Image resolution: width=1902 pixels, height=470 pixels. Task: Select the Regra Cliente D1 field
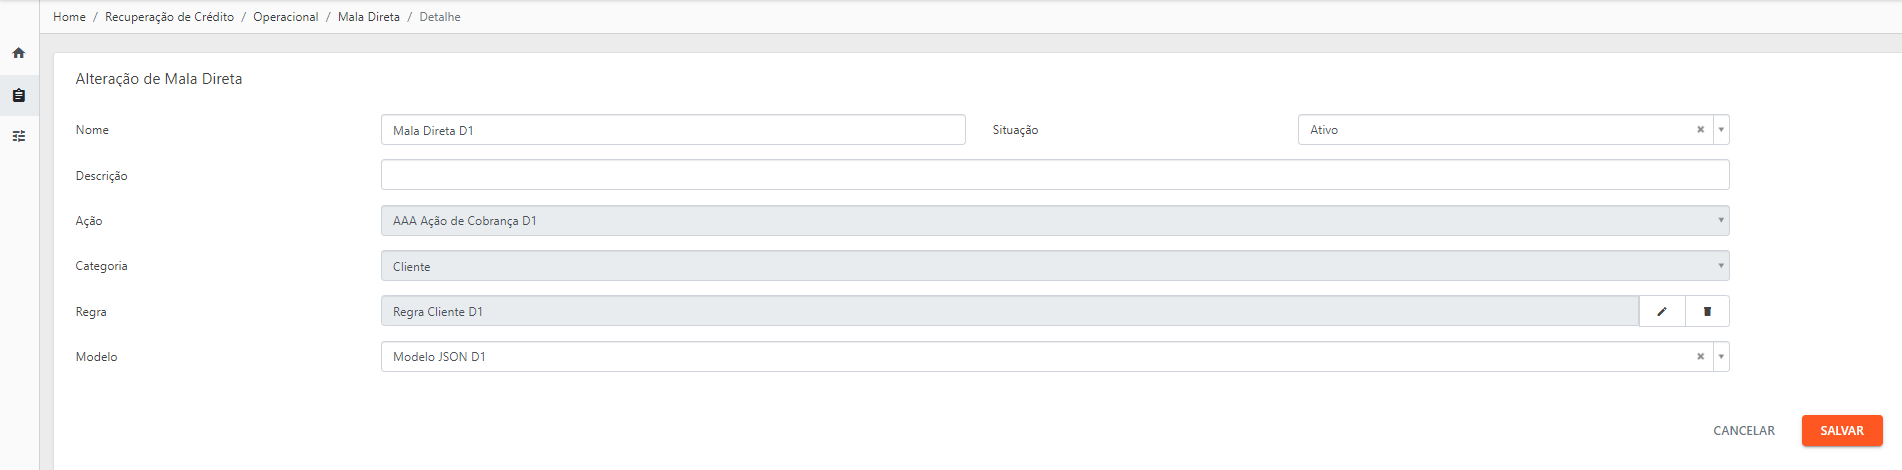click(x=1010, y=311)
